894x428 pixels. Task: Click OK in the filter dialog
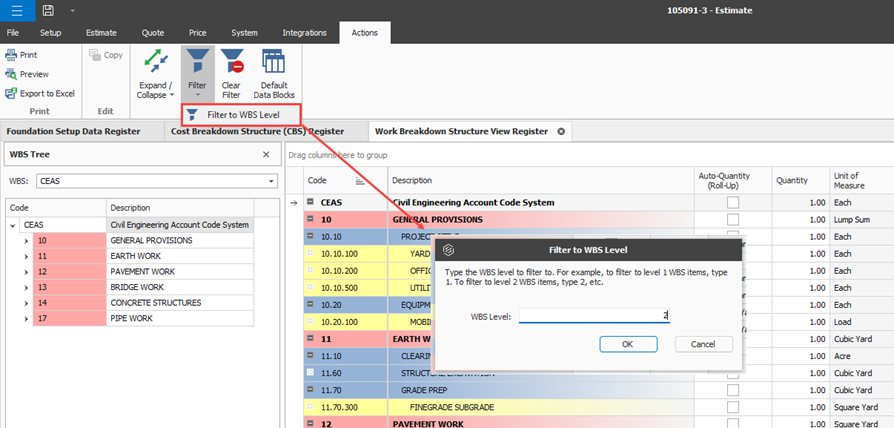[x=627, y=344]
